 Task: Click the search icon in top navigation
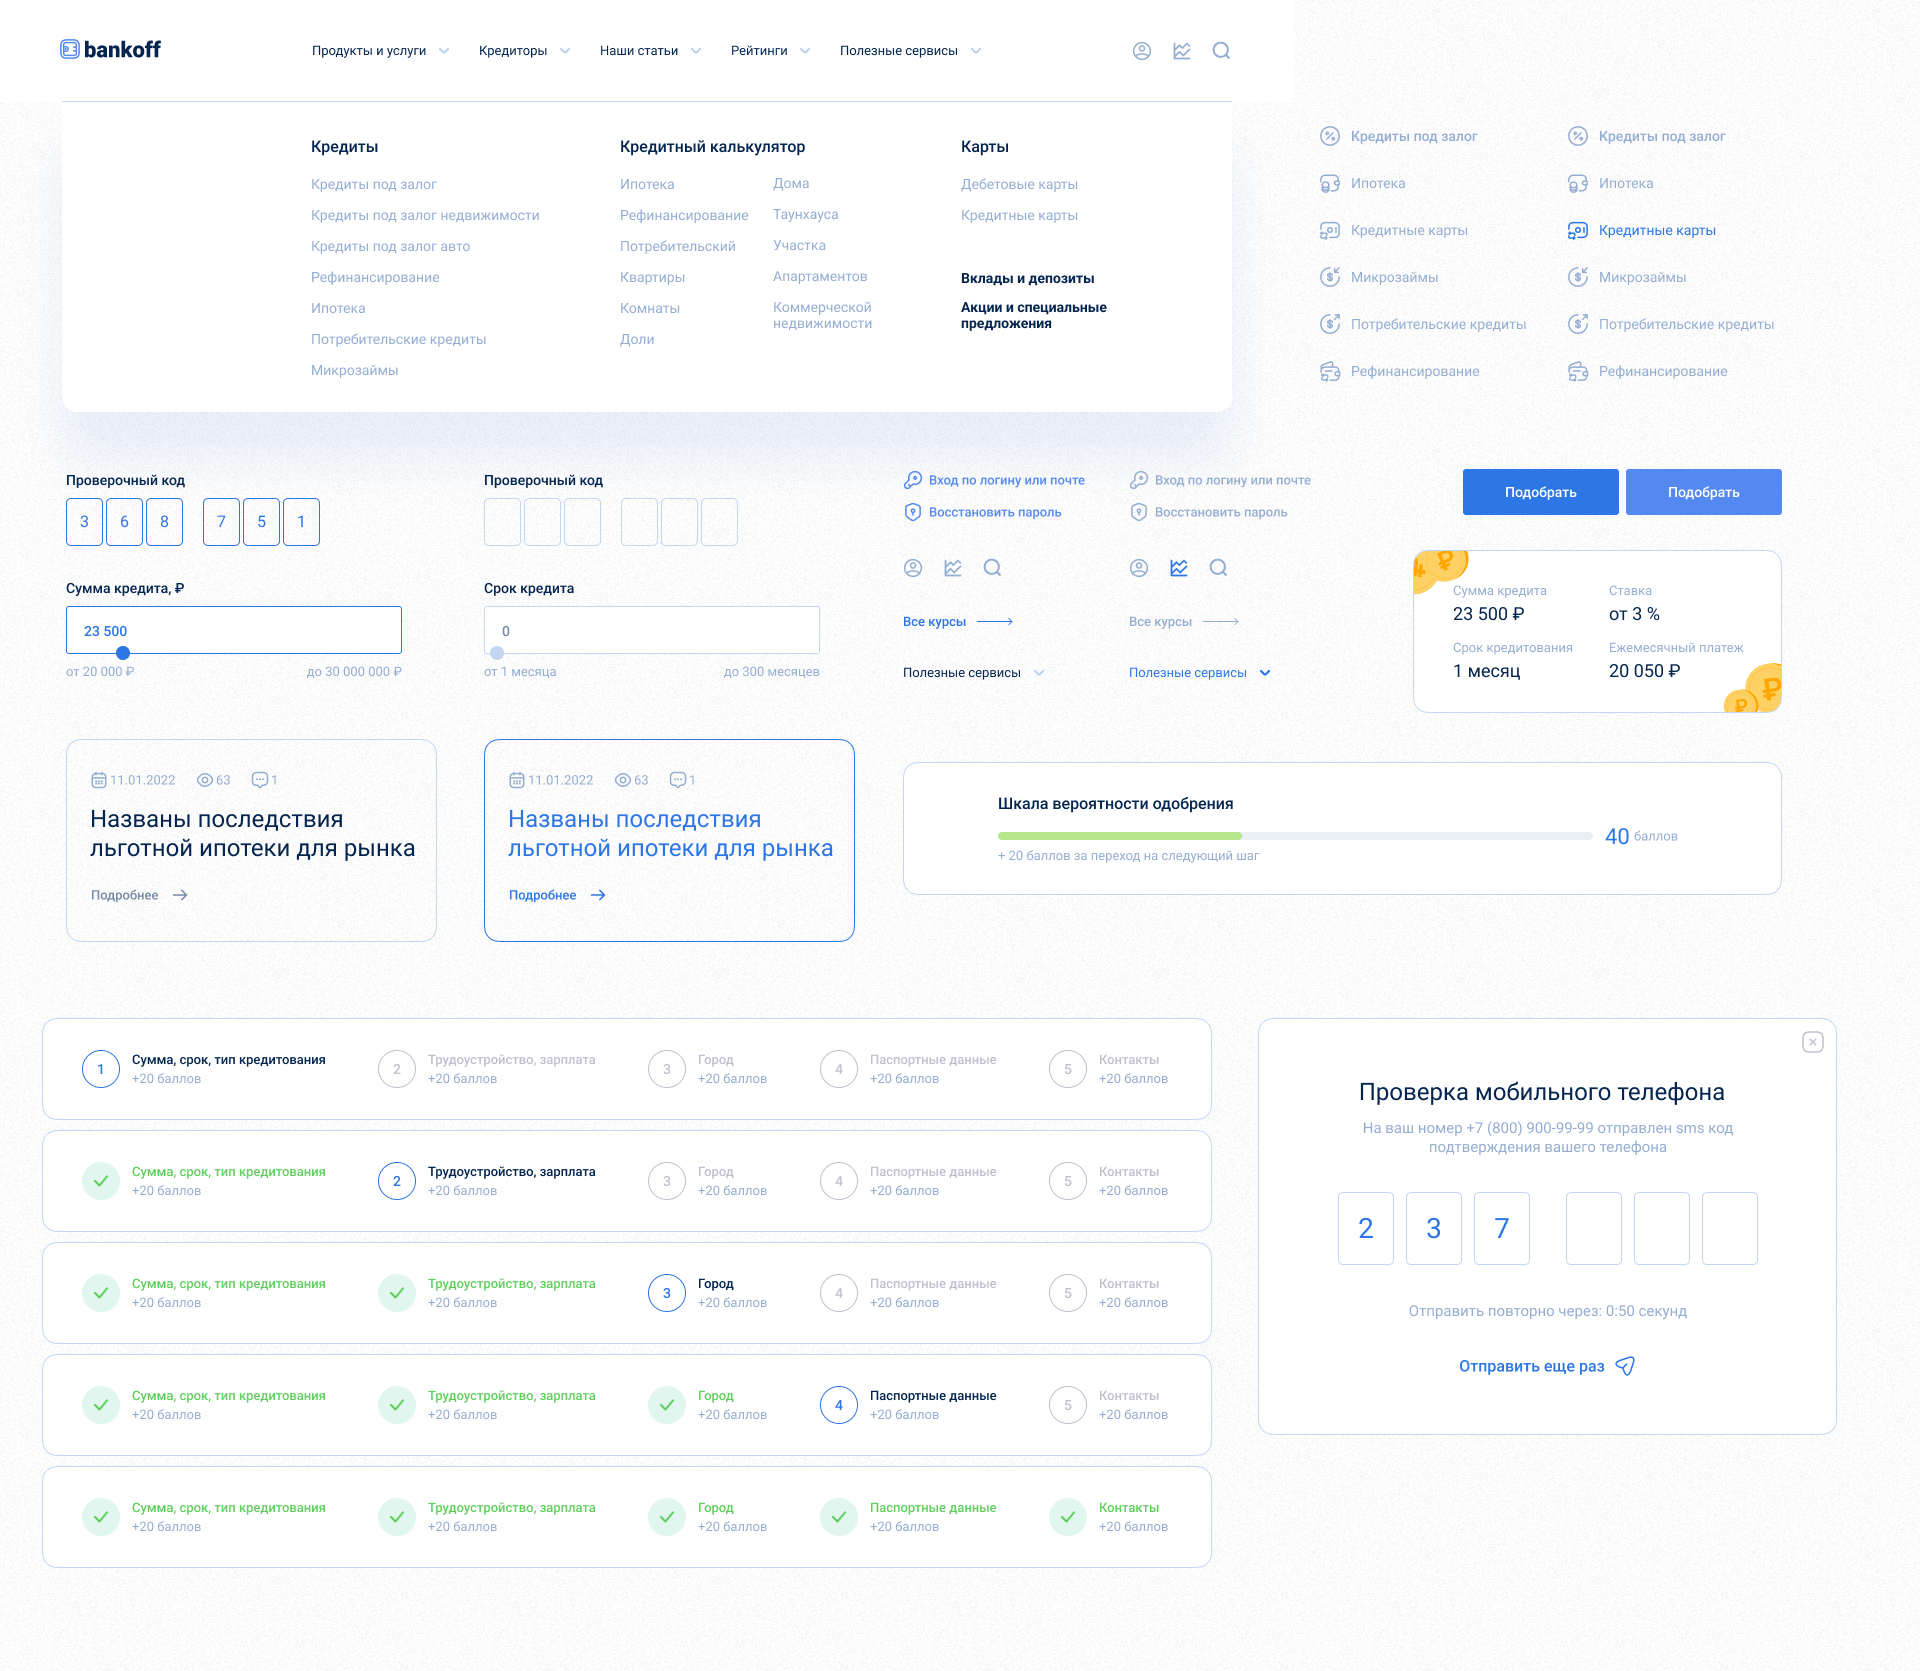coord(1221,51)
